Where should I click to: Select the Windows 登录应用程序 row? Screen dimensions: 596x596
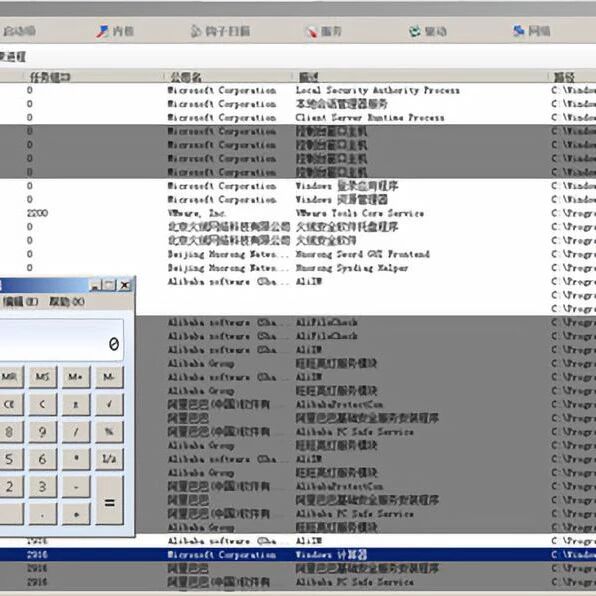pyautogui.click(x=298, y=186)
